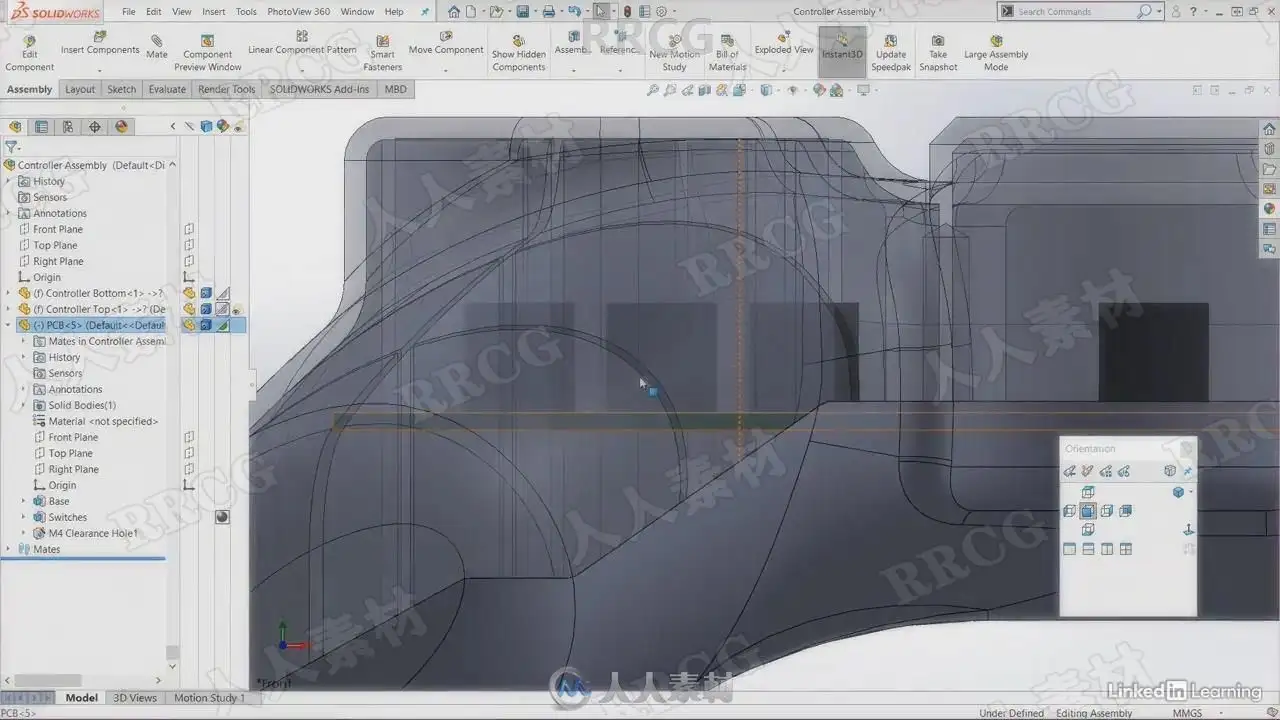
Task: Open Motion Study 1 tab
Action: [209, 698]
